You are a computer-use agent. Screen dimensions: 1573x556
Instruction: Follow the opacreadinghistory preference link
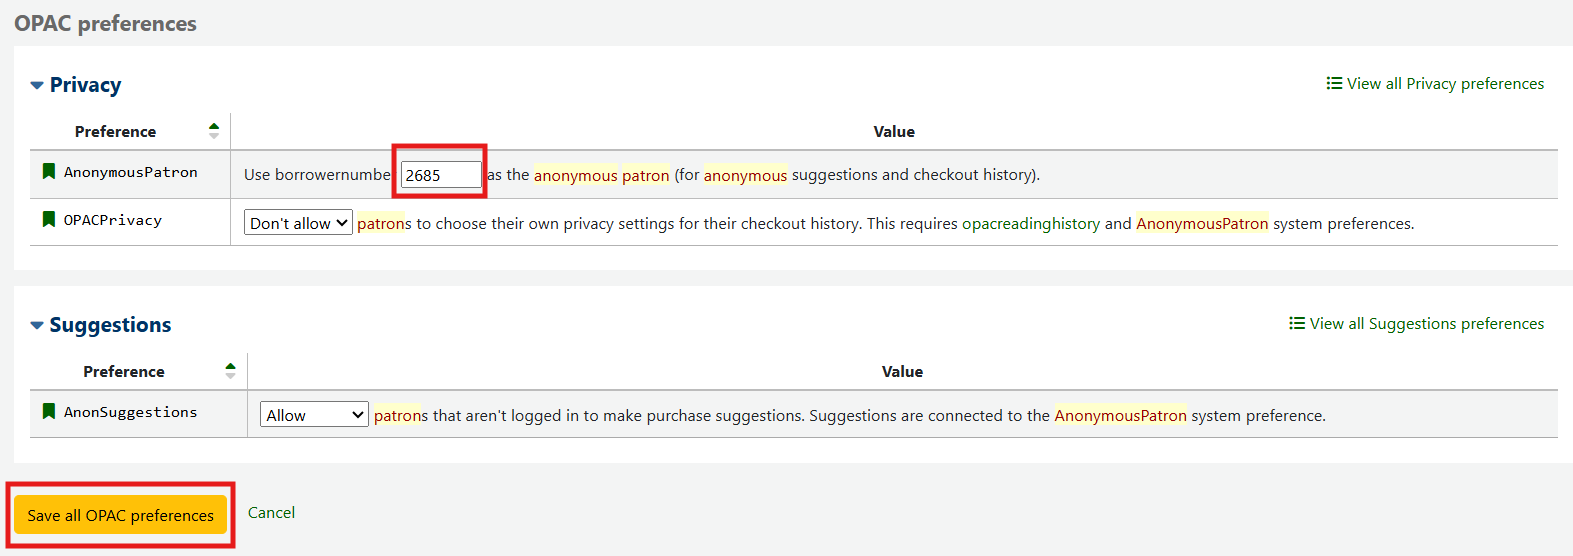coord(1030,224)
